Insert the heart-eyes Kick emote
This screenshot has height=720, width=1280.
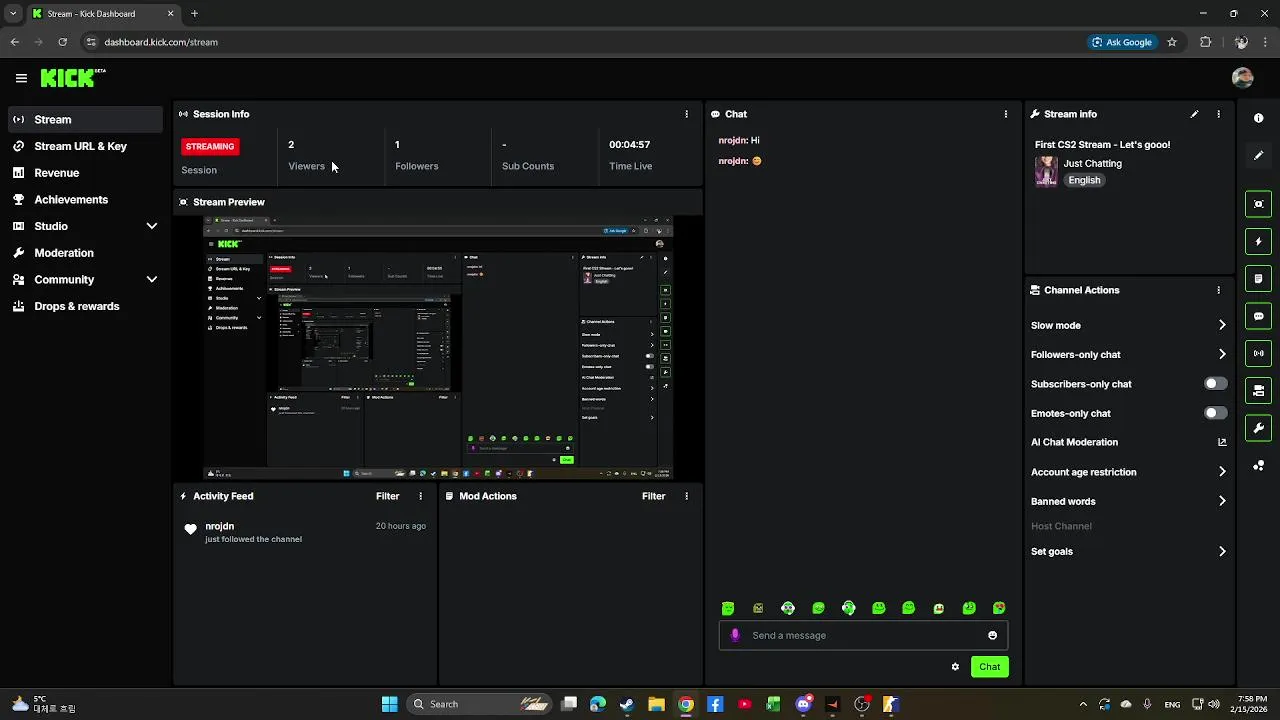tap(999, 608)
